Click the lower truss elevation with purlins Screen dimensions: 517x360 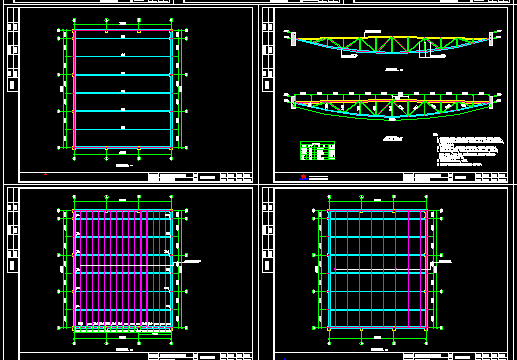[x=393, y=106]
